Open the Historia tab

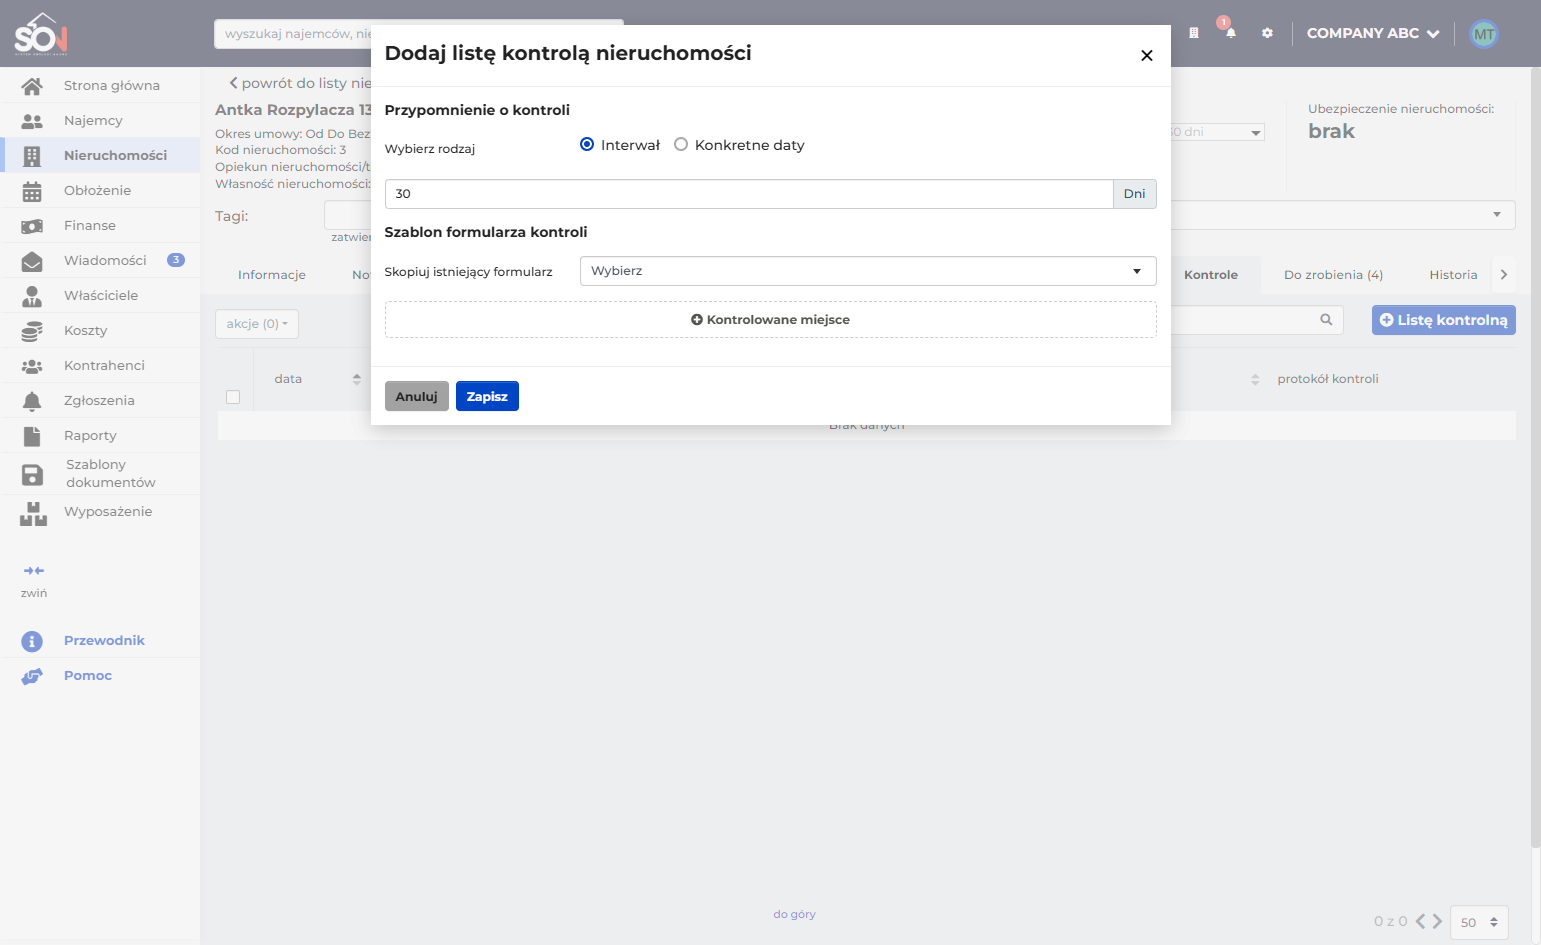click(1453, 275)
